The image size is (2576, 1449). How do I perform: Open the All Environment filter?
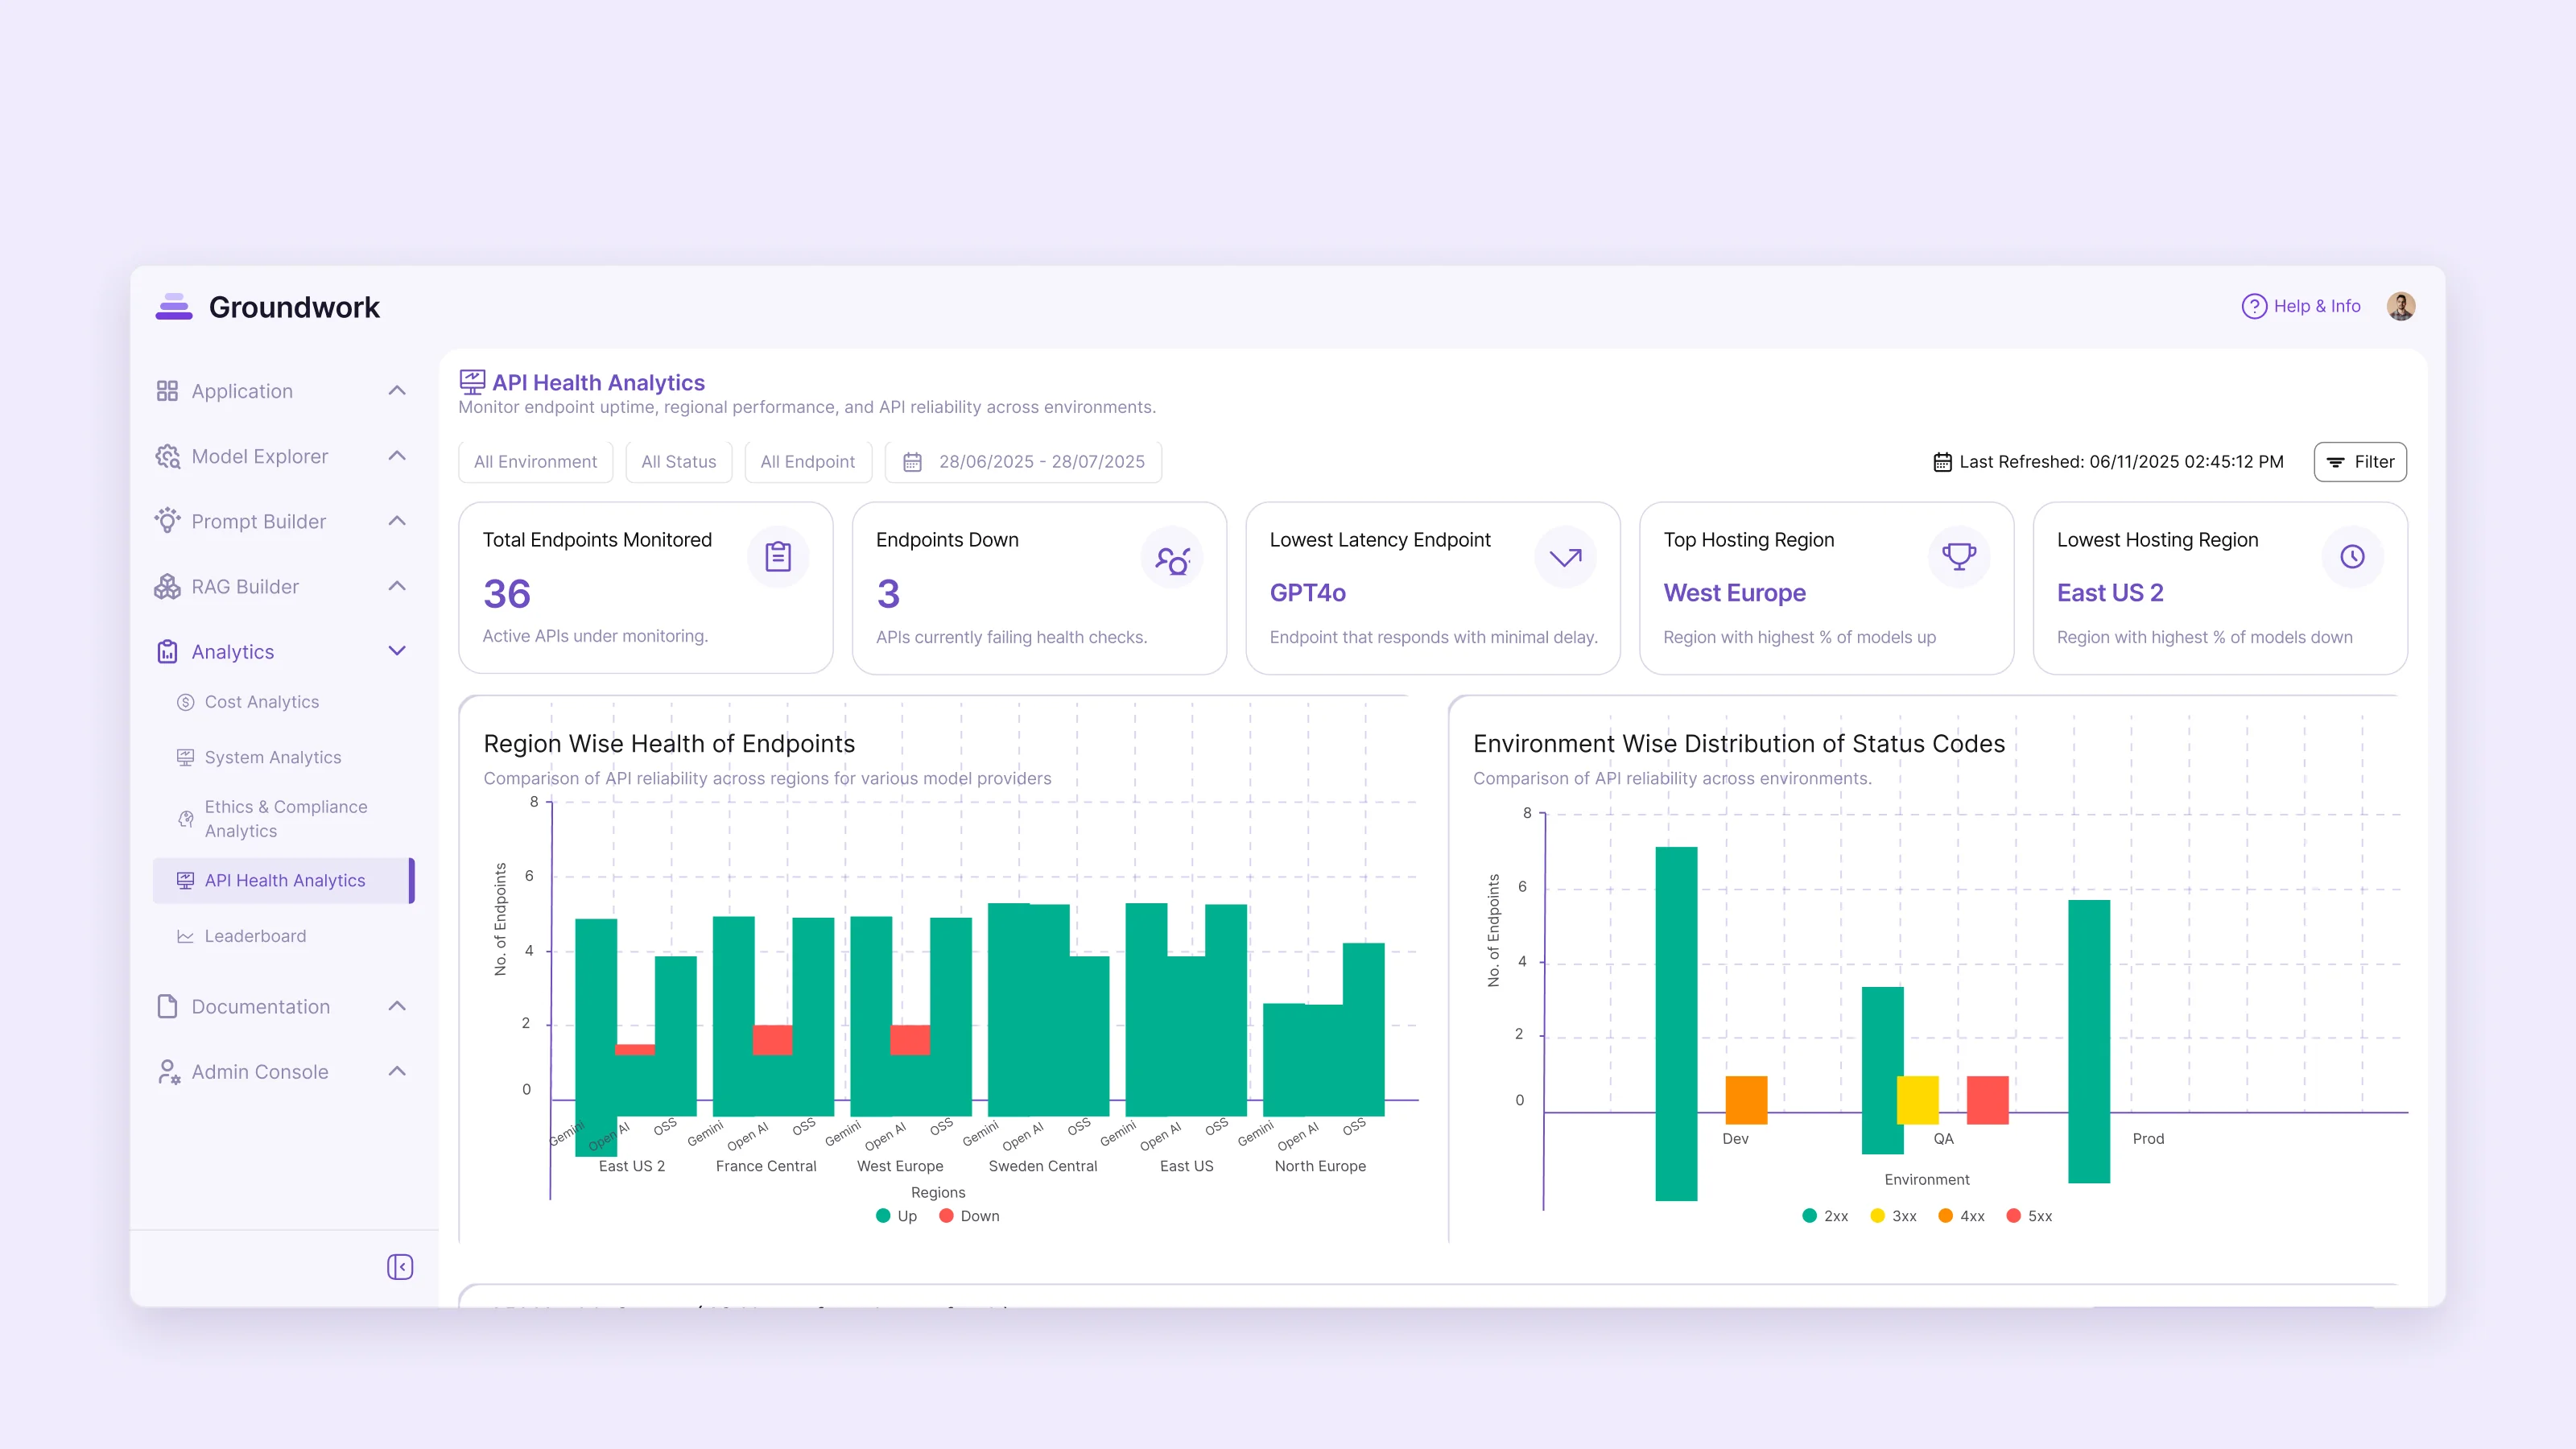[535, 462]
